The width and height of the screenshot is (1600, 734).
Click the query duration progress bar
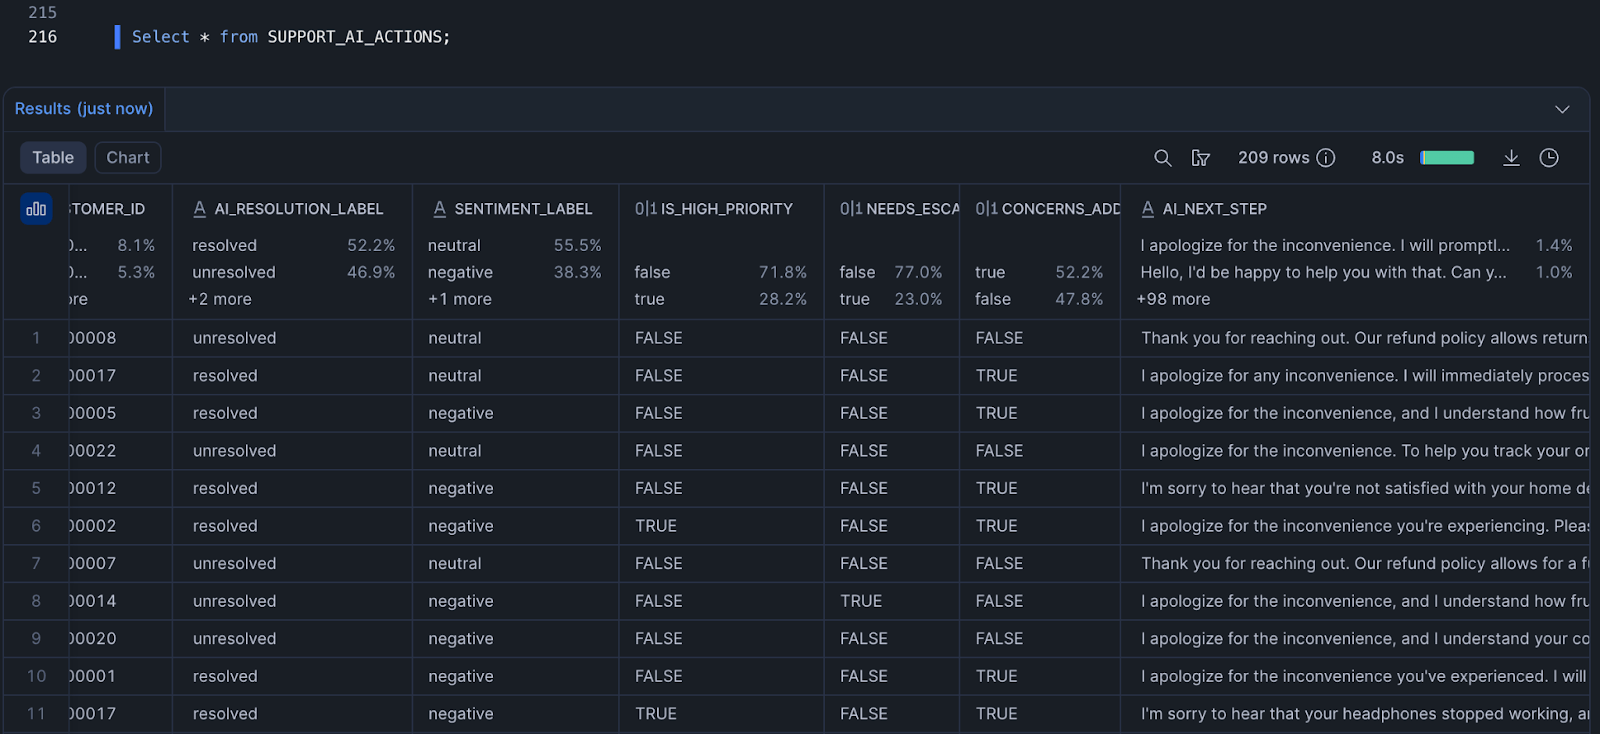1447,158
